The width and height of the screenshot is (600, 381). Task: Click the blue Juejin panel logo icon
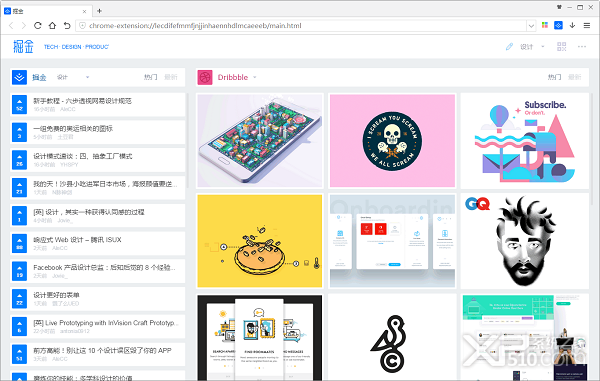[x=19, y=77]
